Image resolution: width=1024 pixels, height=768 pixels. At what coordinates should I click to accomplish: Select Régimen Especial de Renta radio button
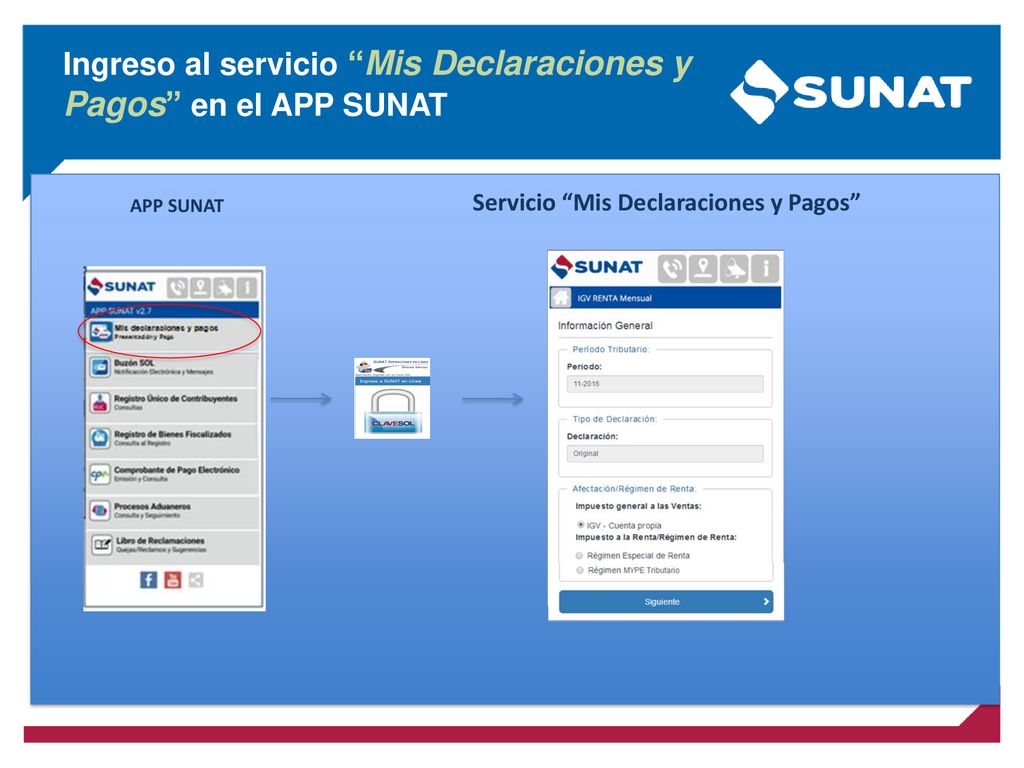(x=579, y=556)
